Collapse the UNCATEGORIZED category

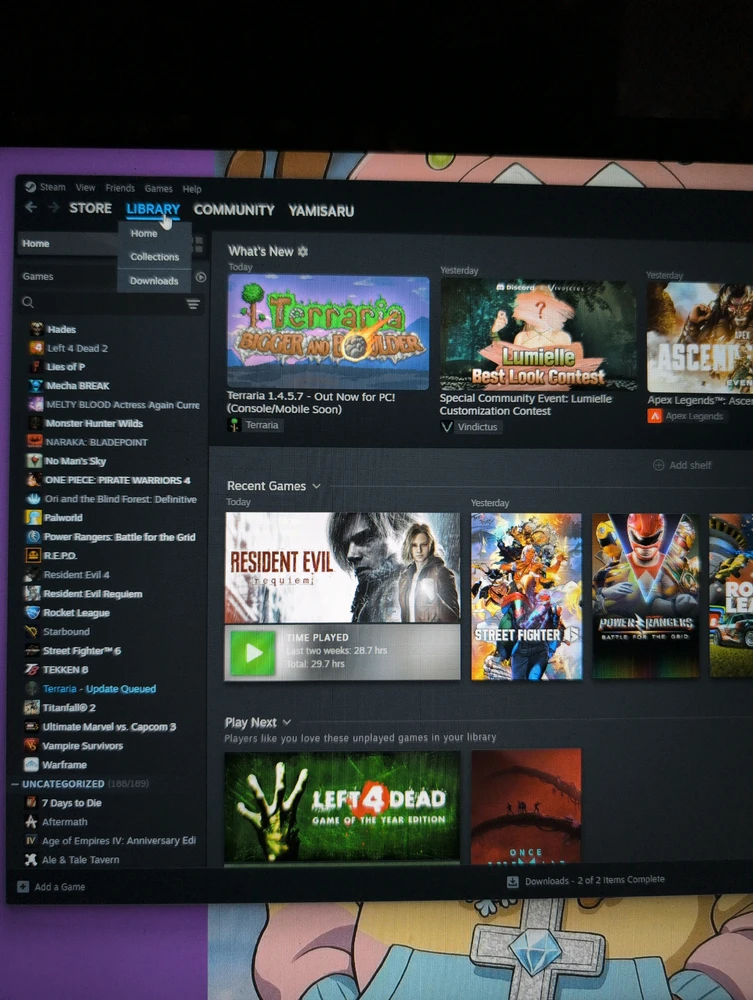coord(15,784)
